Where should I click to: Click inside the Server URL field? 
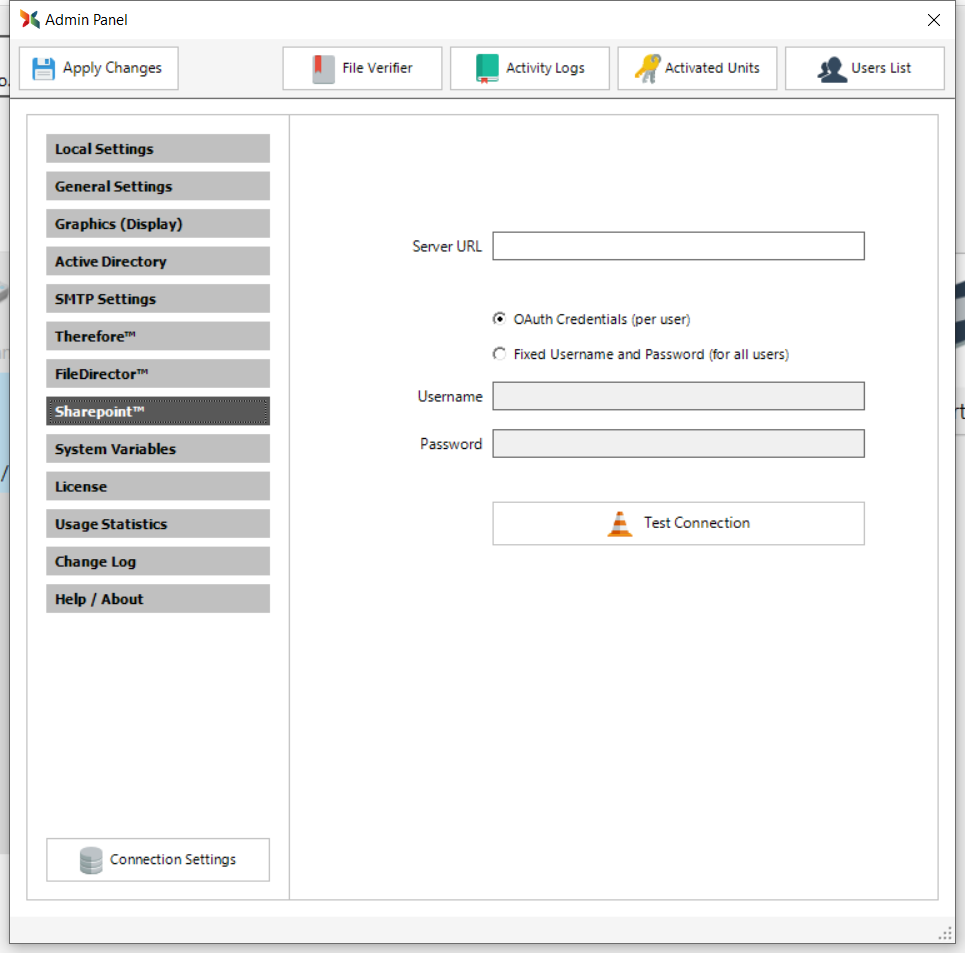pyautogui.click(x=678, y=246)
